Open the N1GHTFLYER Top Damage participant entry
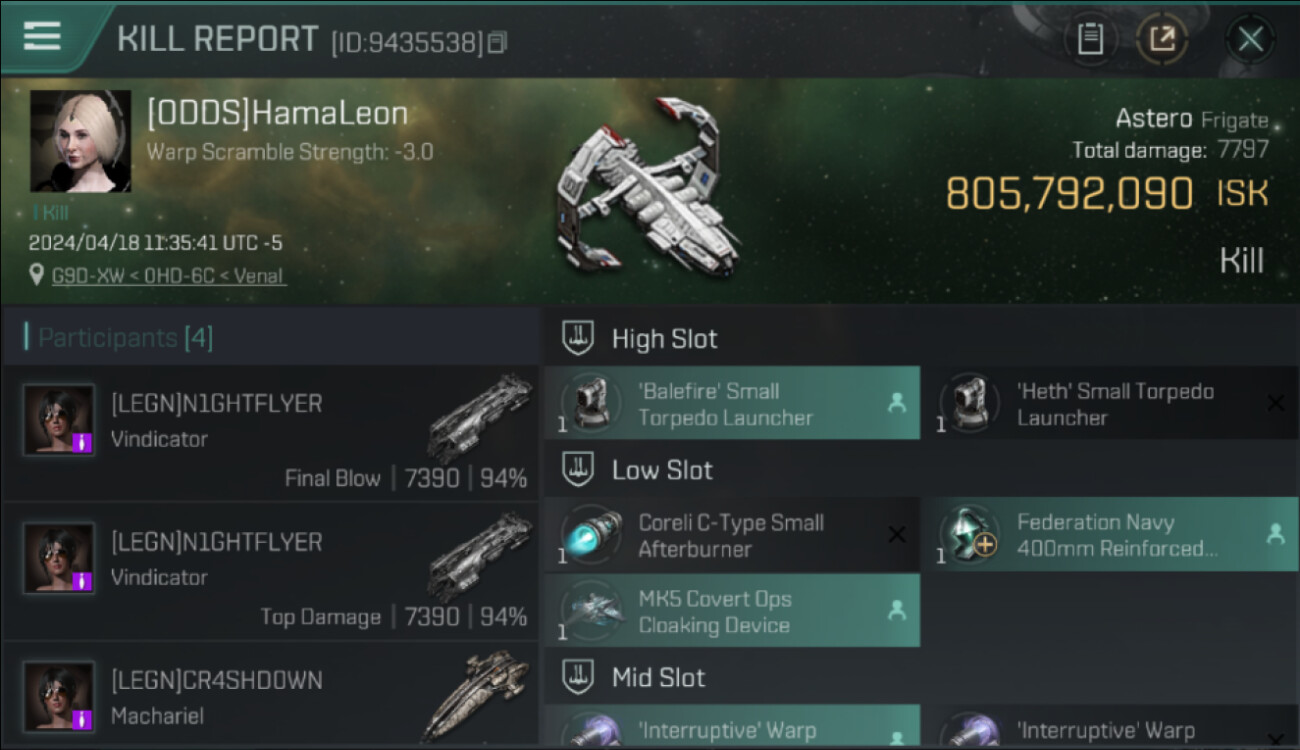The height and width of the screenshot is (750, 1300). [x=270, y=571]
